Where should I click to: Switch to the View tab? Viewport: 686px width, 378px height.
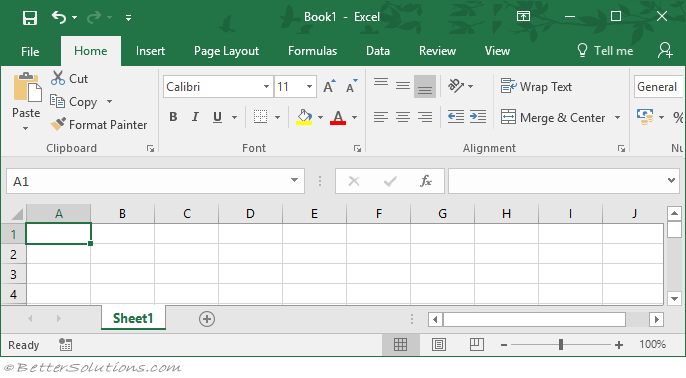click(497, 51)
